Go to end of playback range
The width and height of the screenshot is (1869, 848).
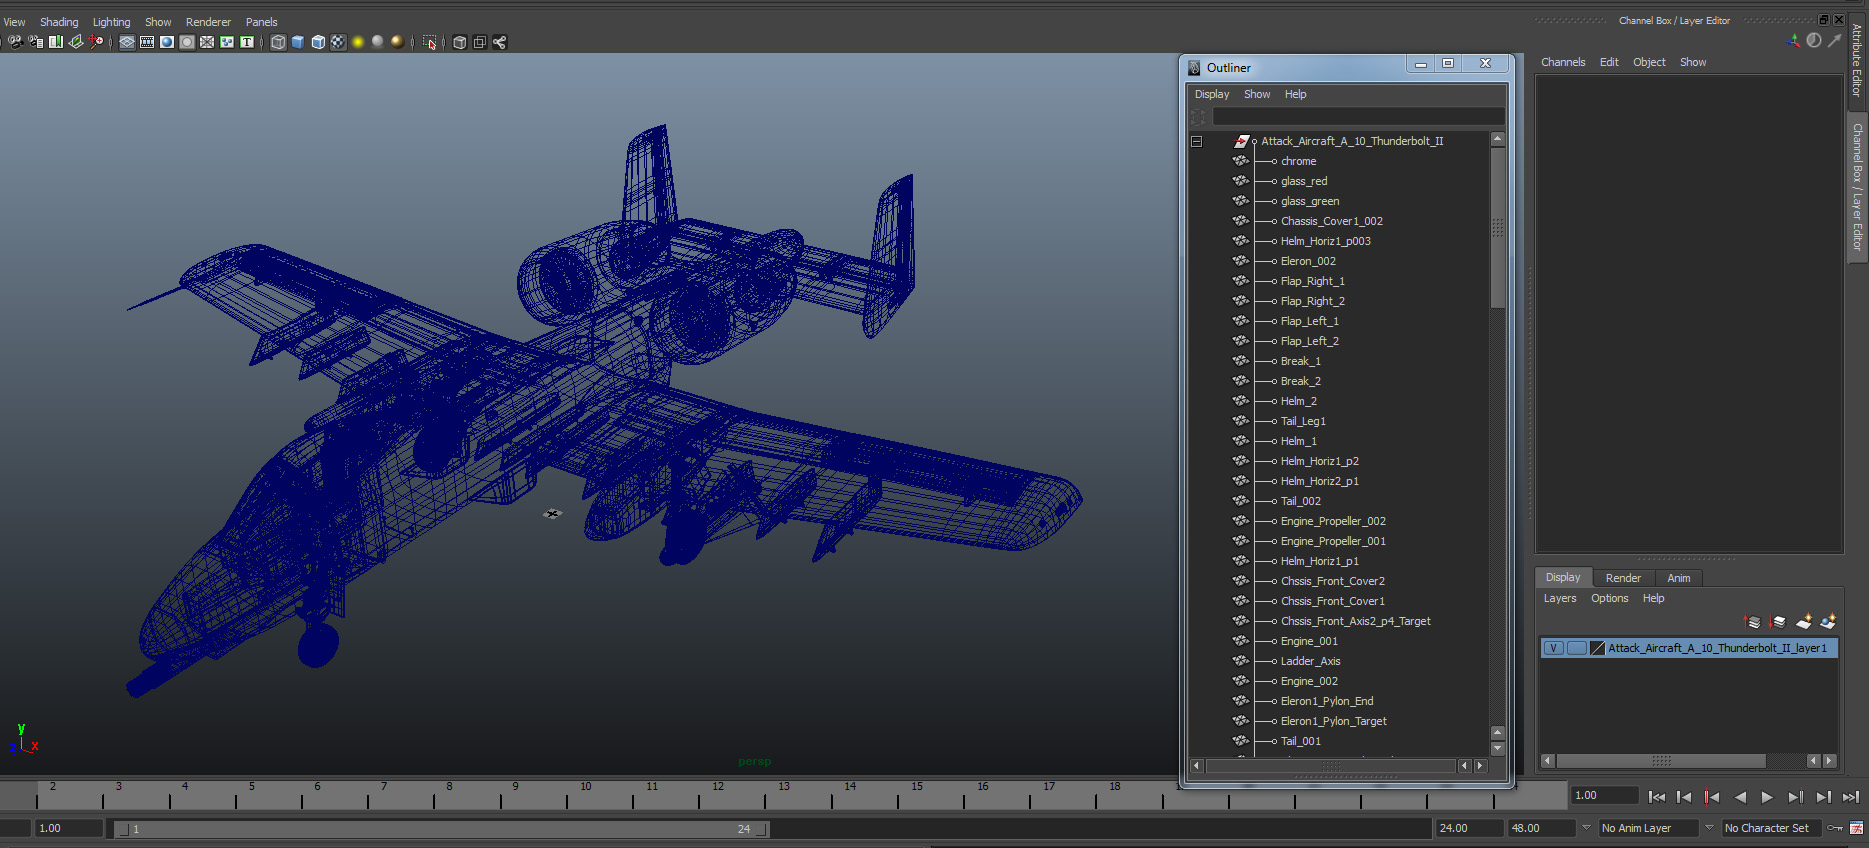1850,797
